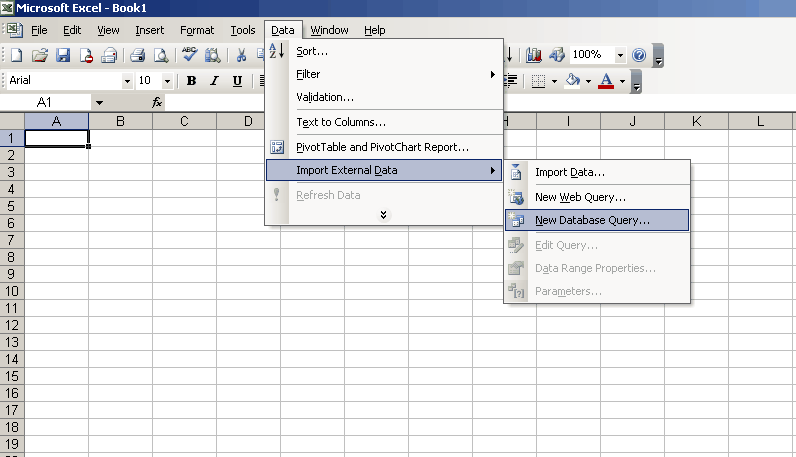
Task: Launch the Chart Wizard icon
Action: tap(534, 55)
